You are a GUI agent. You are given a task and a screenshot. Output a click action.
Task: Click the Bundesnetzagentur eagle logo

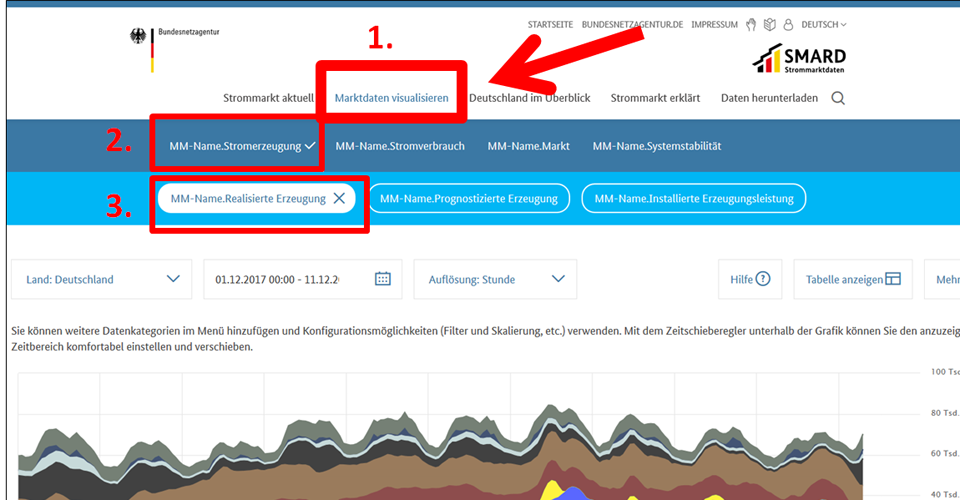[x=138, y=37]
